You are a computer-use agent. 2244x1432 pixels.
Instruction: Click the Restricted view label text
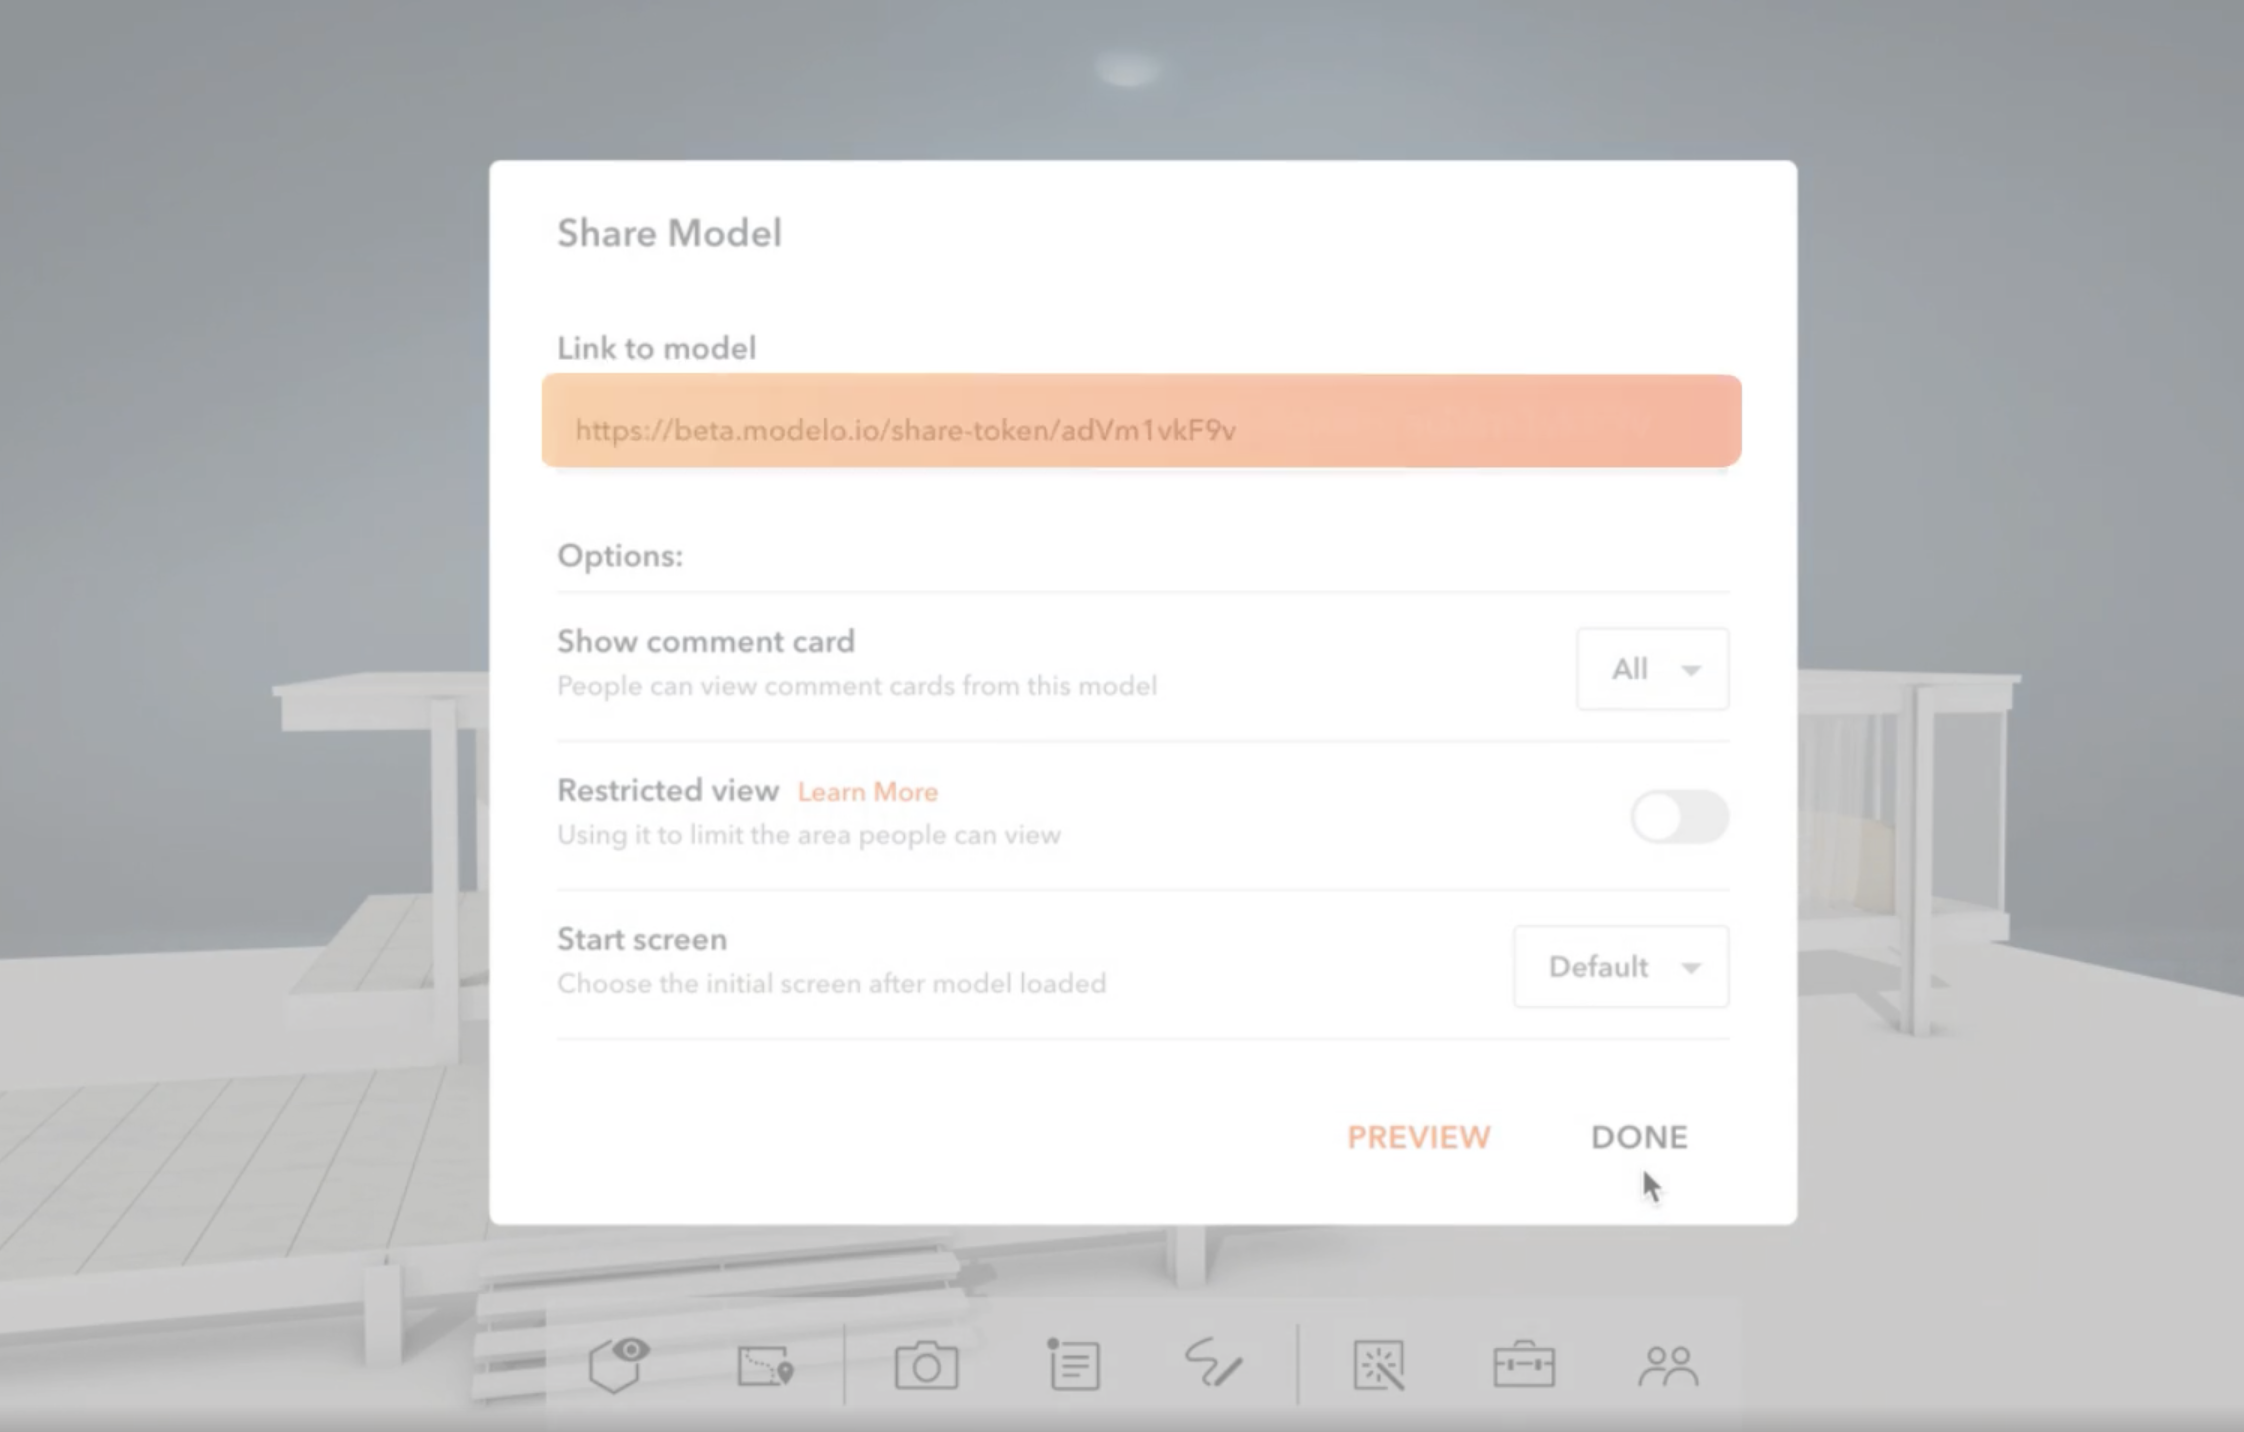pos(668,791)
